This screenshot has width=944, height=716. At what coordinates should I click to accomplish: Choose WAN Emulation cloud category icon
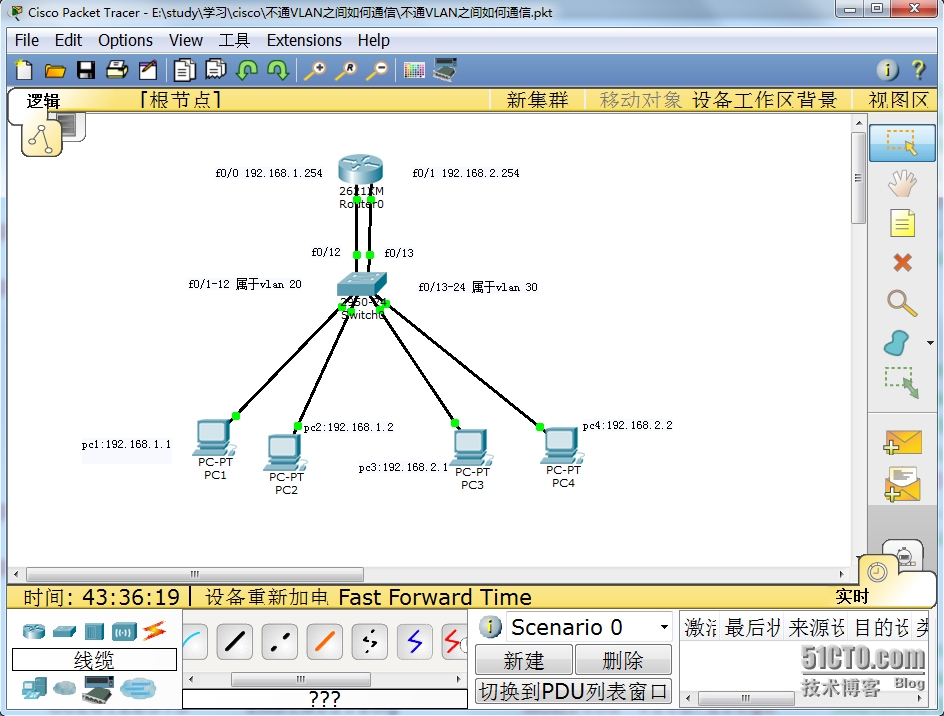coord(64,688)
